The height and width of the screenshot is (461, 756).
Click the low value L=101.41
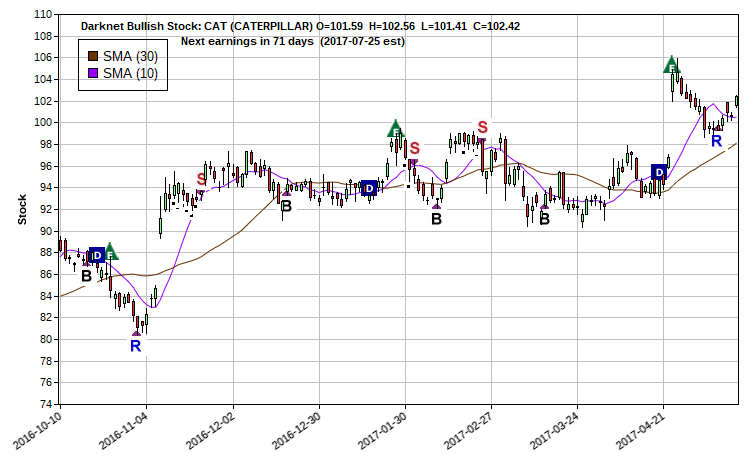click(x=444, y=26)
